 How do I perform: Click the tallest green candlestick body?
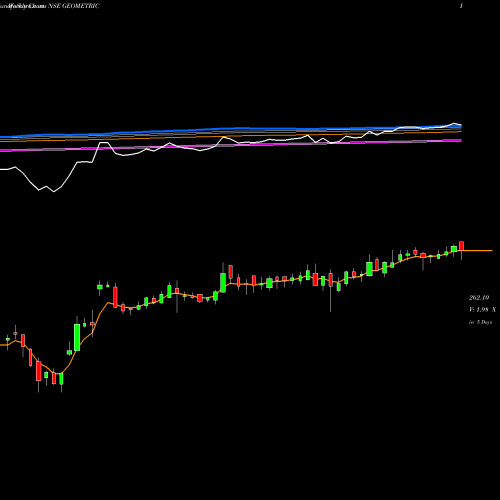77,337
